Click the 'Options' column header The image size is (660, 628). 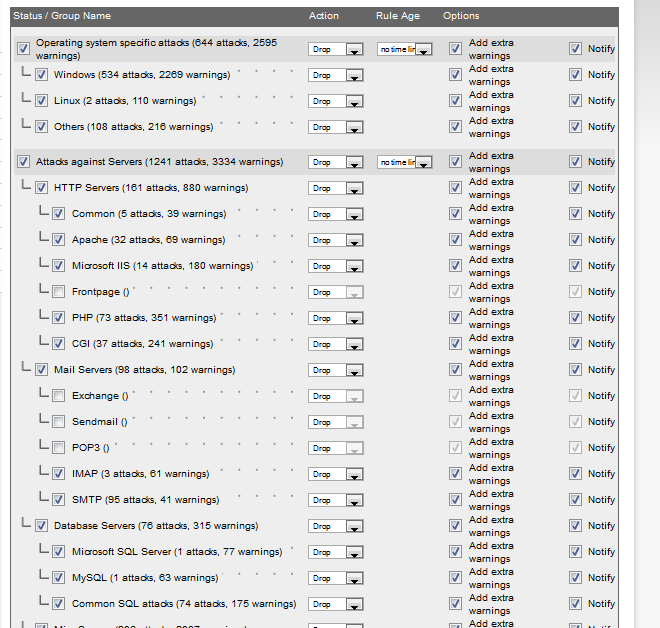pyautogui.click(x=461, y=16)
